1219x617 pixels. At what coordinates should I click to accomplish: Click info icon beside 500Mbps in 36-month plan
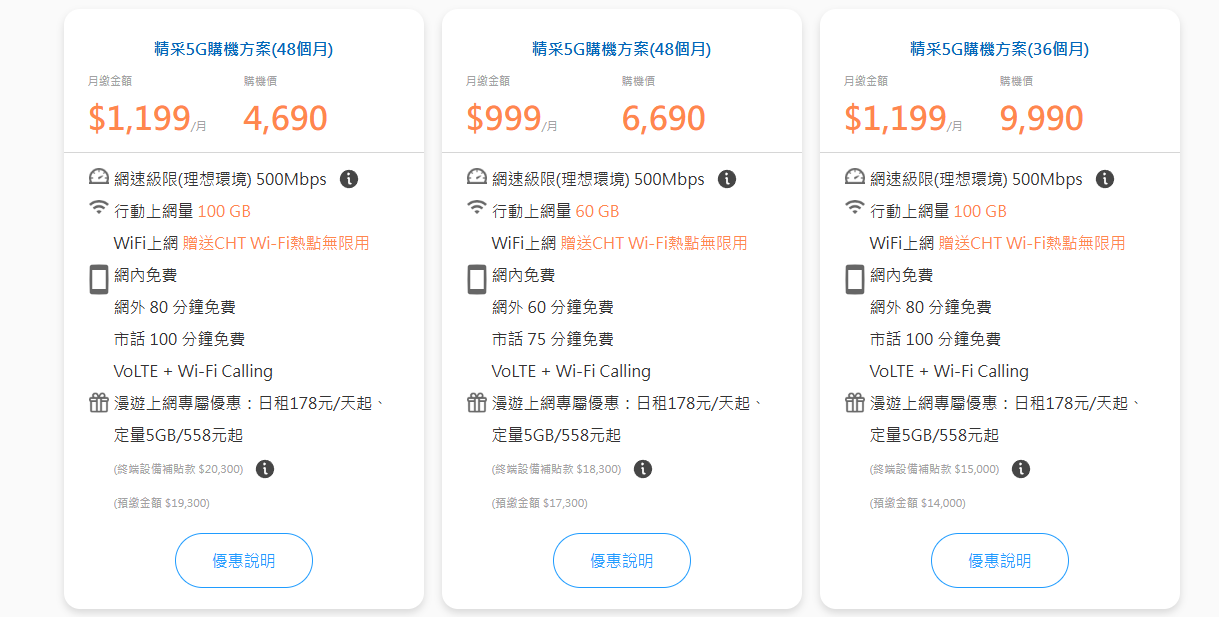1105,179
